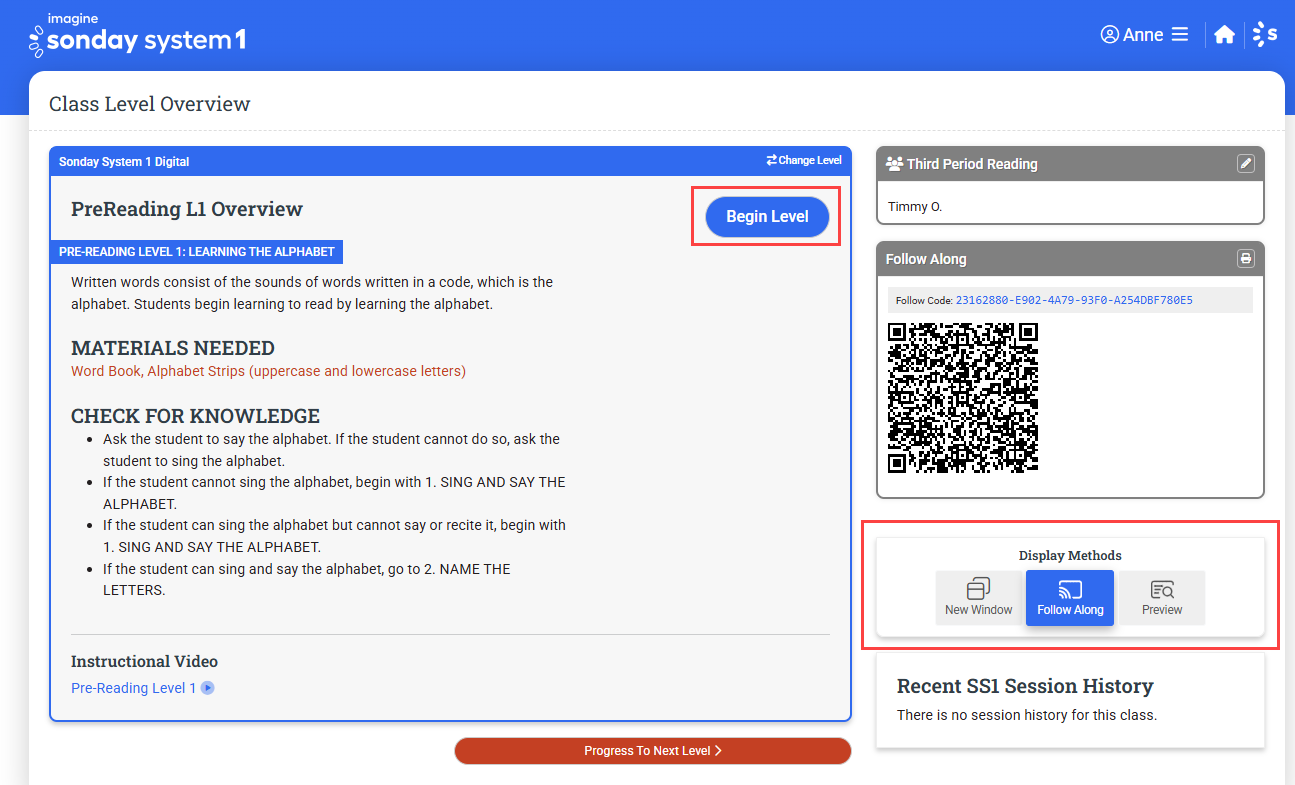Select Preview display method
Screen dimensions: 1295x785
pos(1162,598)
